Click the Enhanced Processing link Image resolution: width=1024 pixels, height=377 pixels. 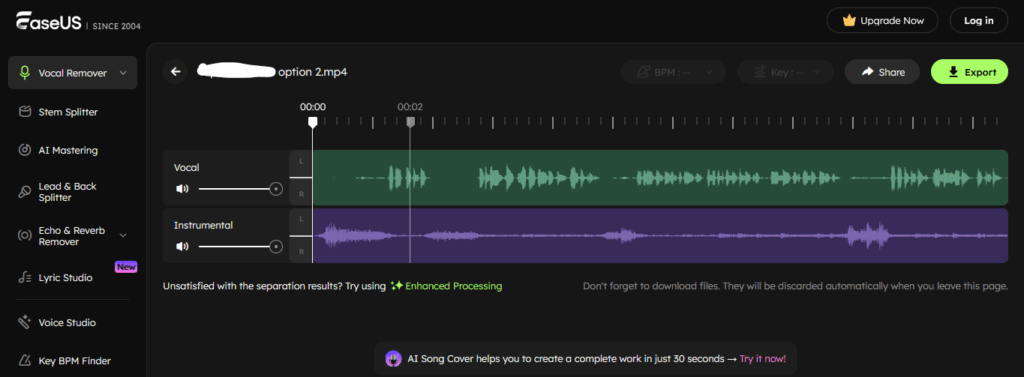[x=453, y=286]
